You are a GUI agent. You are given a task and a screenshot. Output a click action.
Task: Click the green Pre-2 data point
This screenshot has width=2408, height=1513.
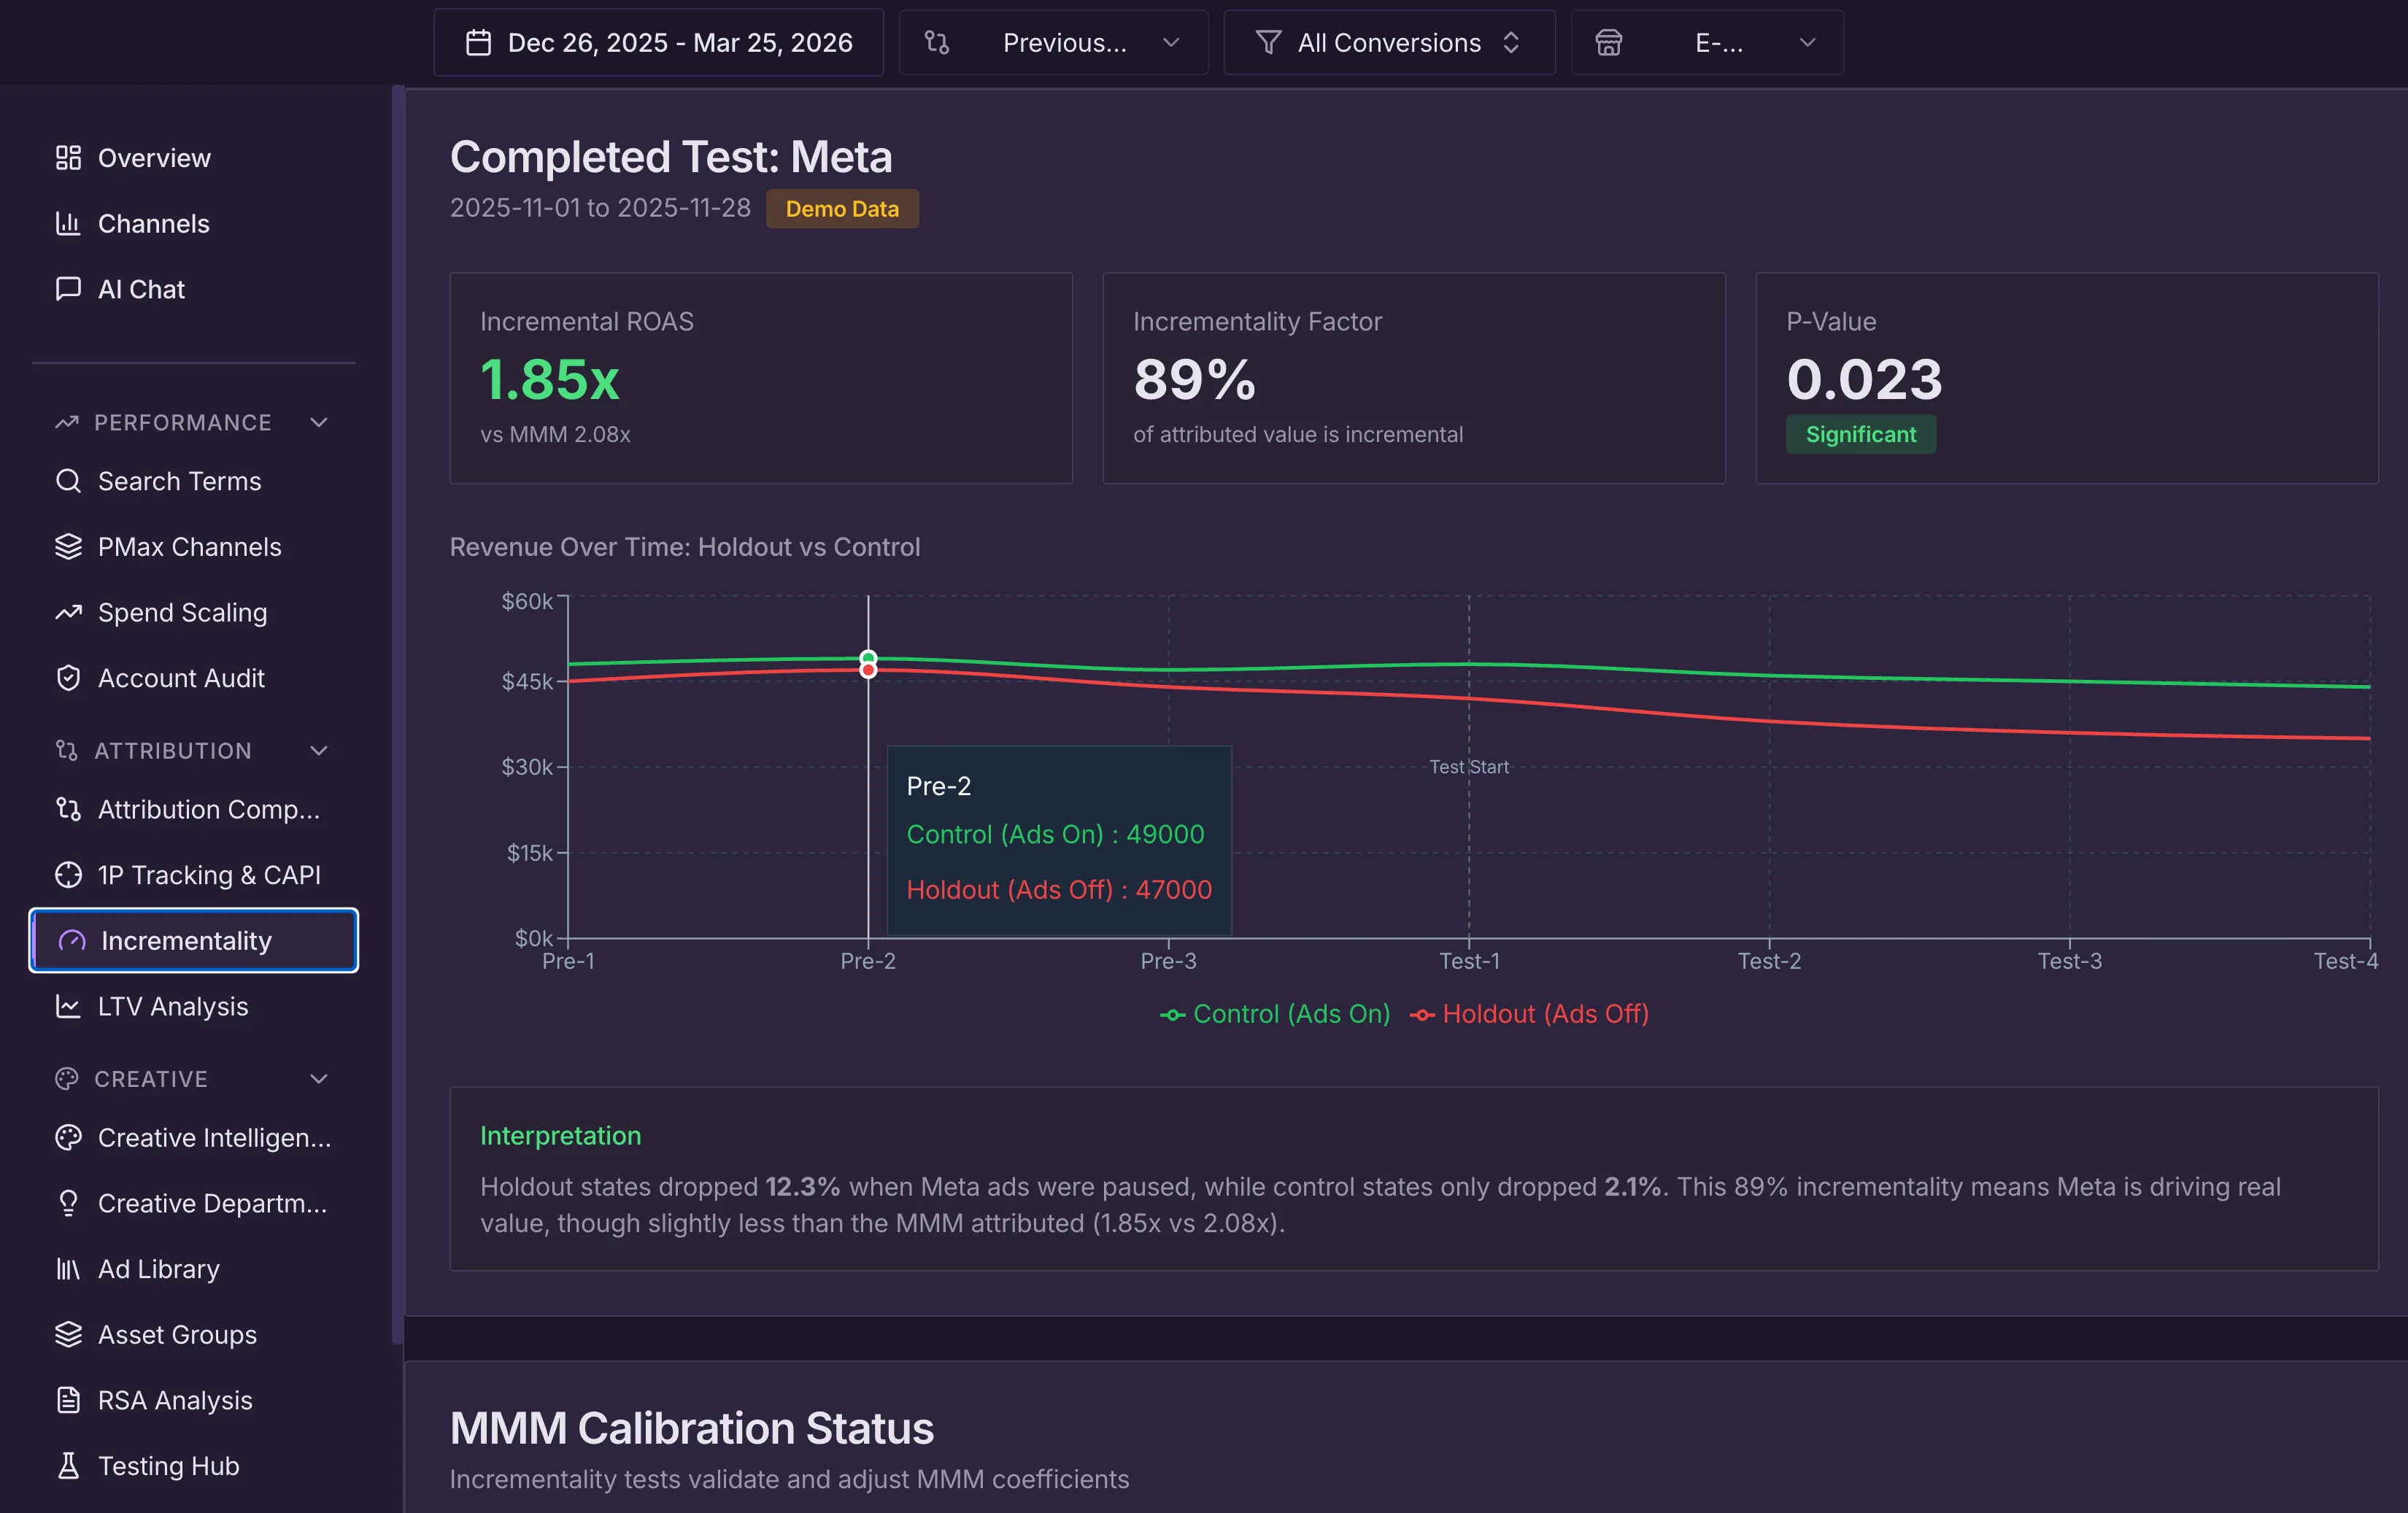(868, 658)
